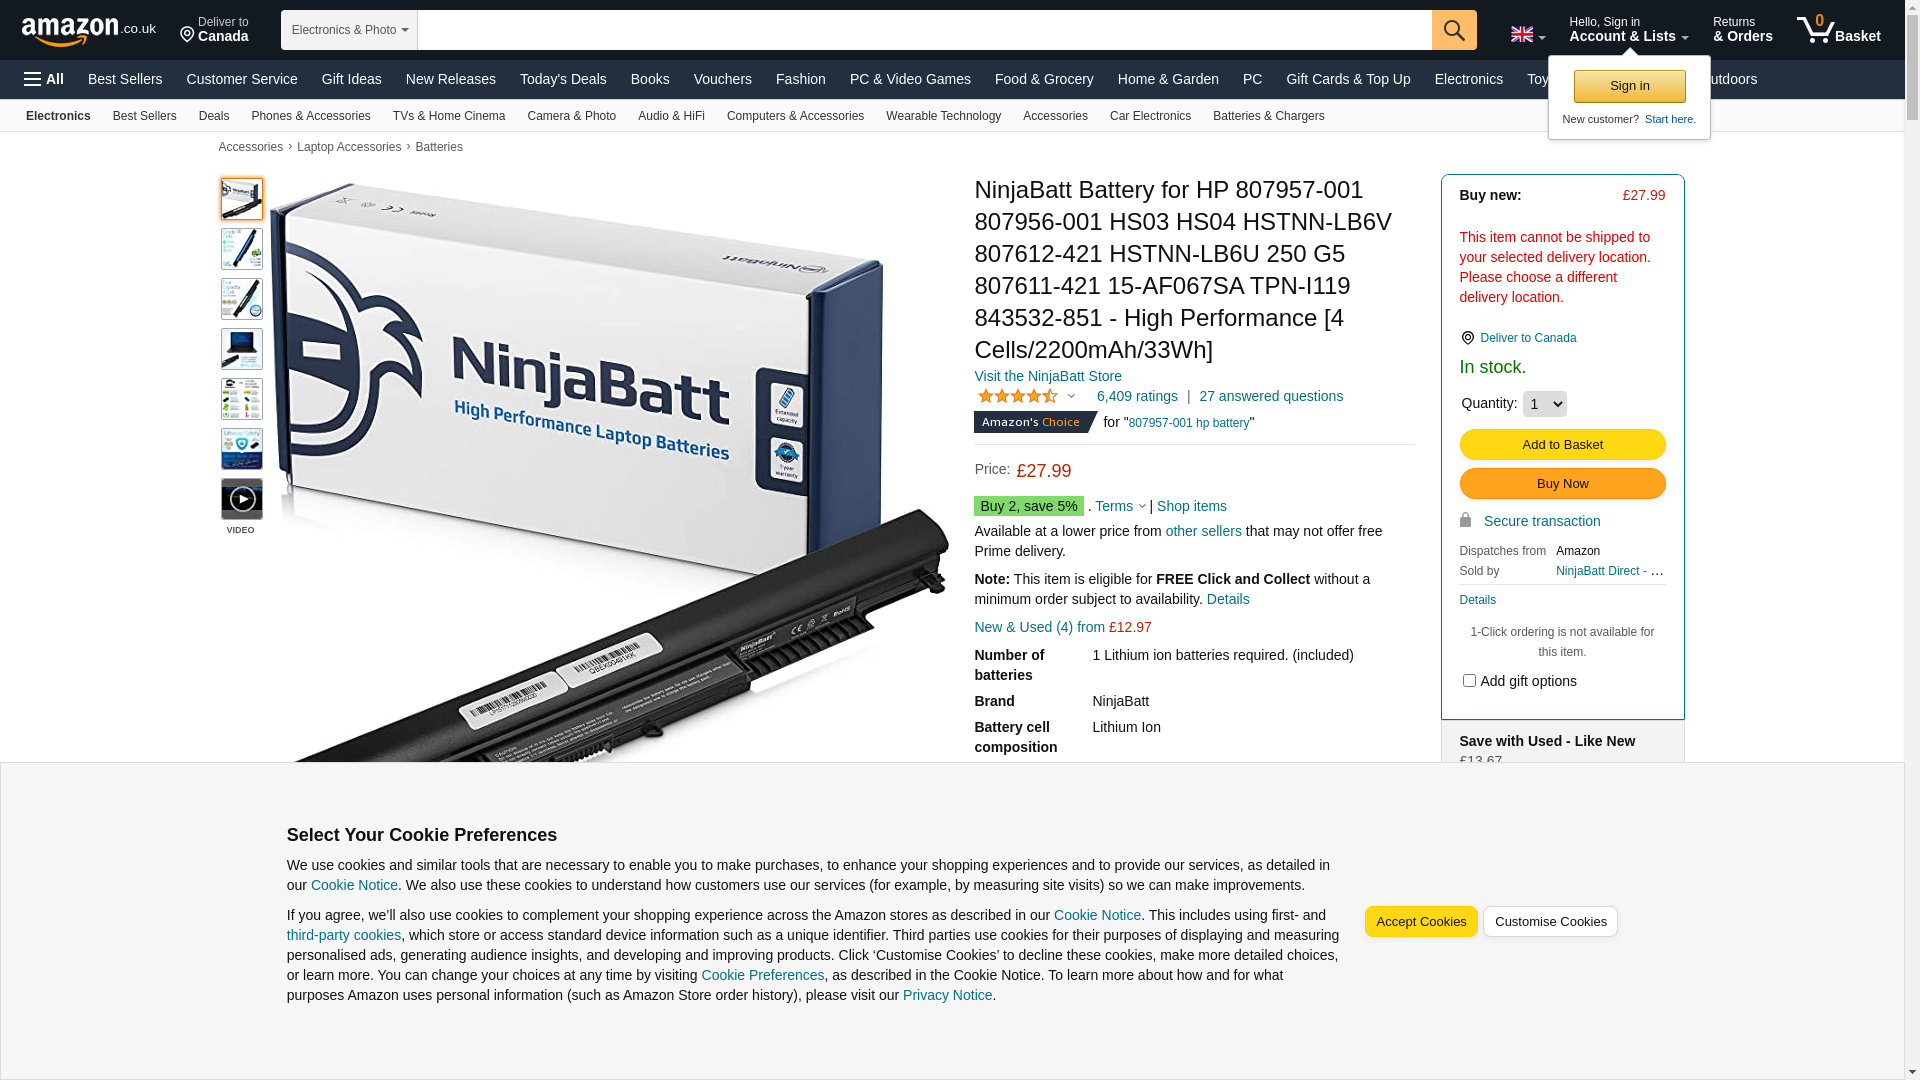Click Accept Cookies button
Screen dimensions: 1920x1080
tap(1421, 922)
